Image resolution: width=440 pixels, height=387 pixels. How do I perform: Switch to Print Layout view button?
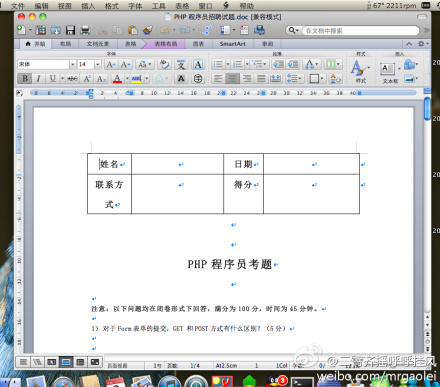tap(66, 362)
